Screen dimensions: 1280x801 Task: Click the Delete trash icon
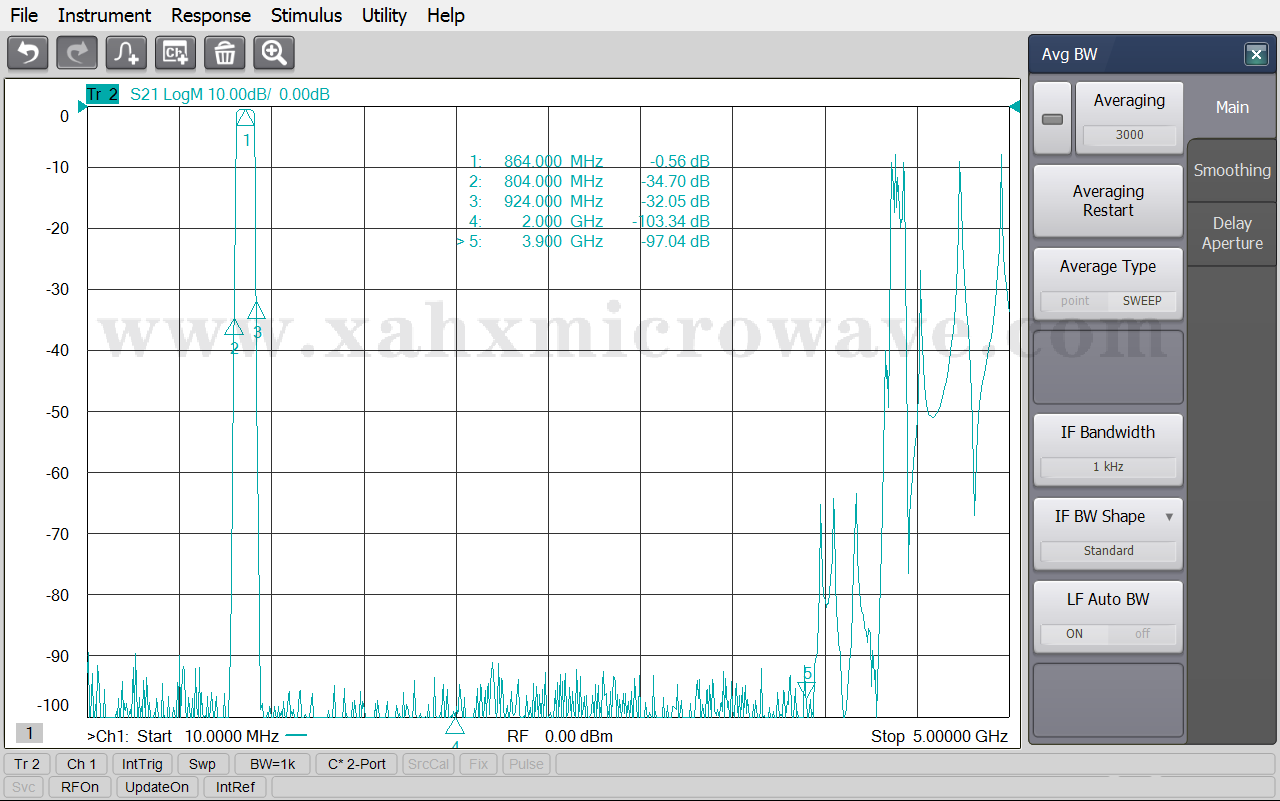[225, 53]
